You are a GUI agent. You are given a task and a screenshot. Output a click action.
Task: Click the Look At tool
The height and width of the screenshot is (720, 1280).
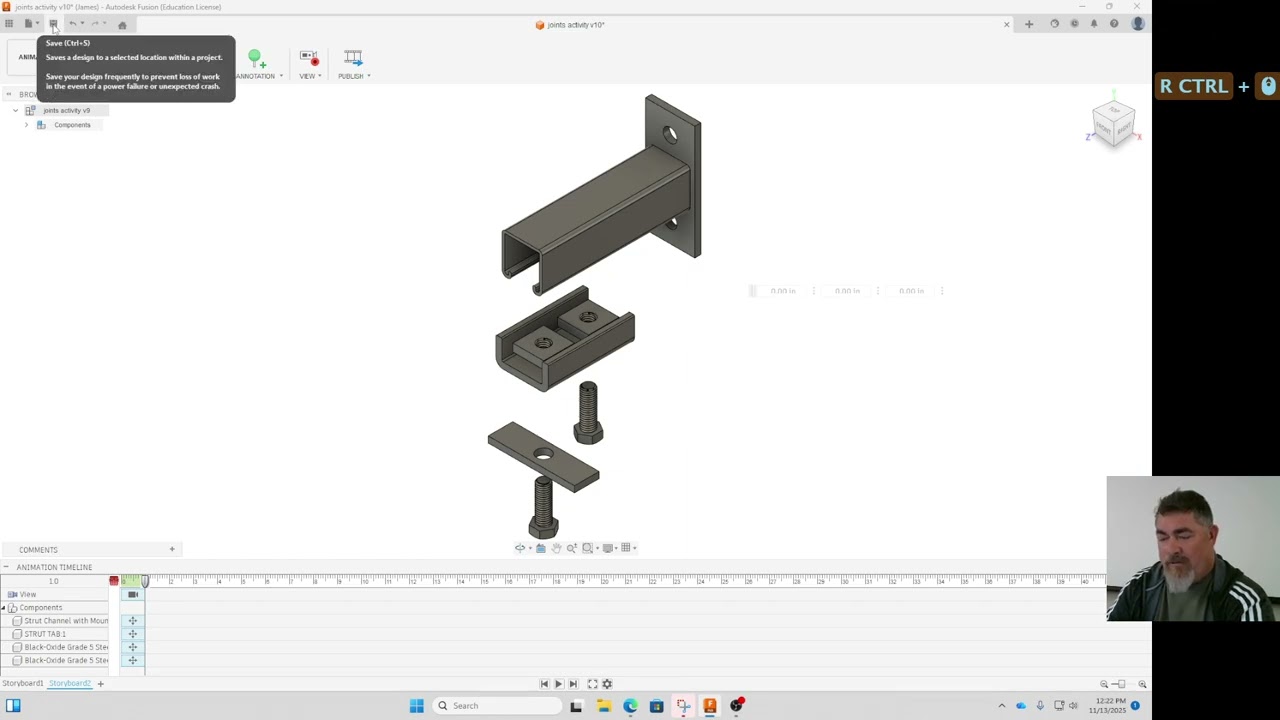[x=541, y=548]
